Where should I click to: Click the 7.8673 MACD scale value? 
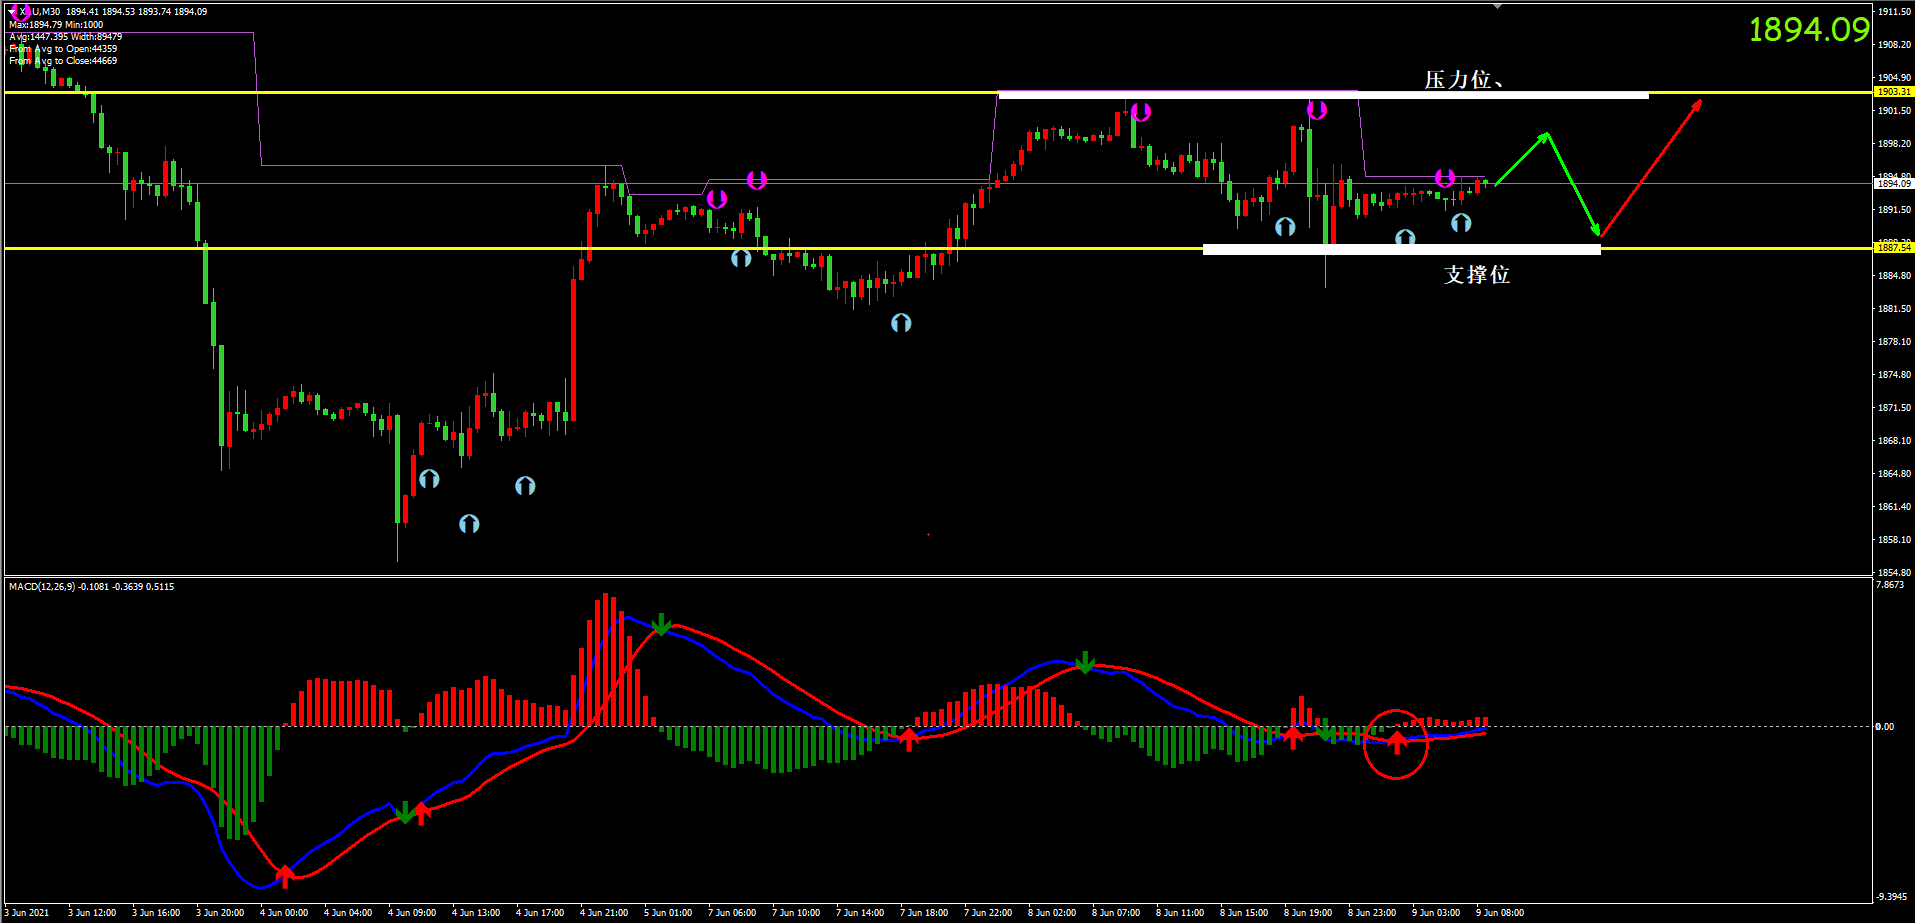click(1889, 585)
